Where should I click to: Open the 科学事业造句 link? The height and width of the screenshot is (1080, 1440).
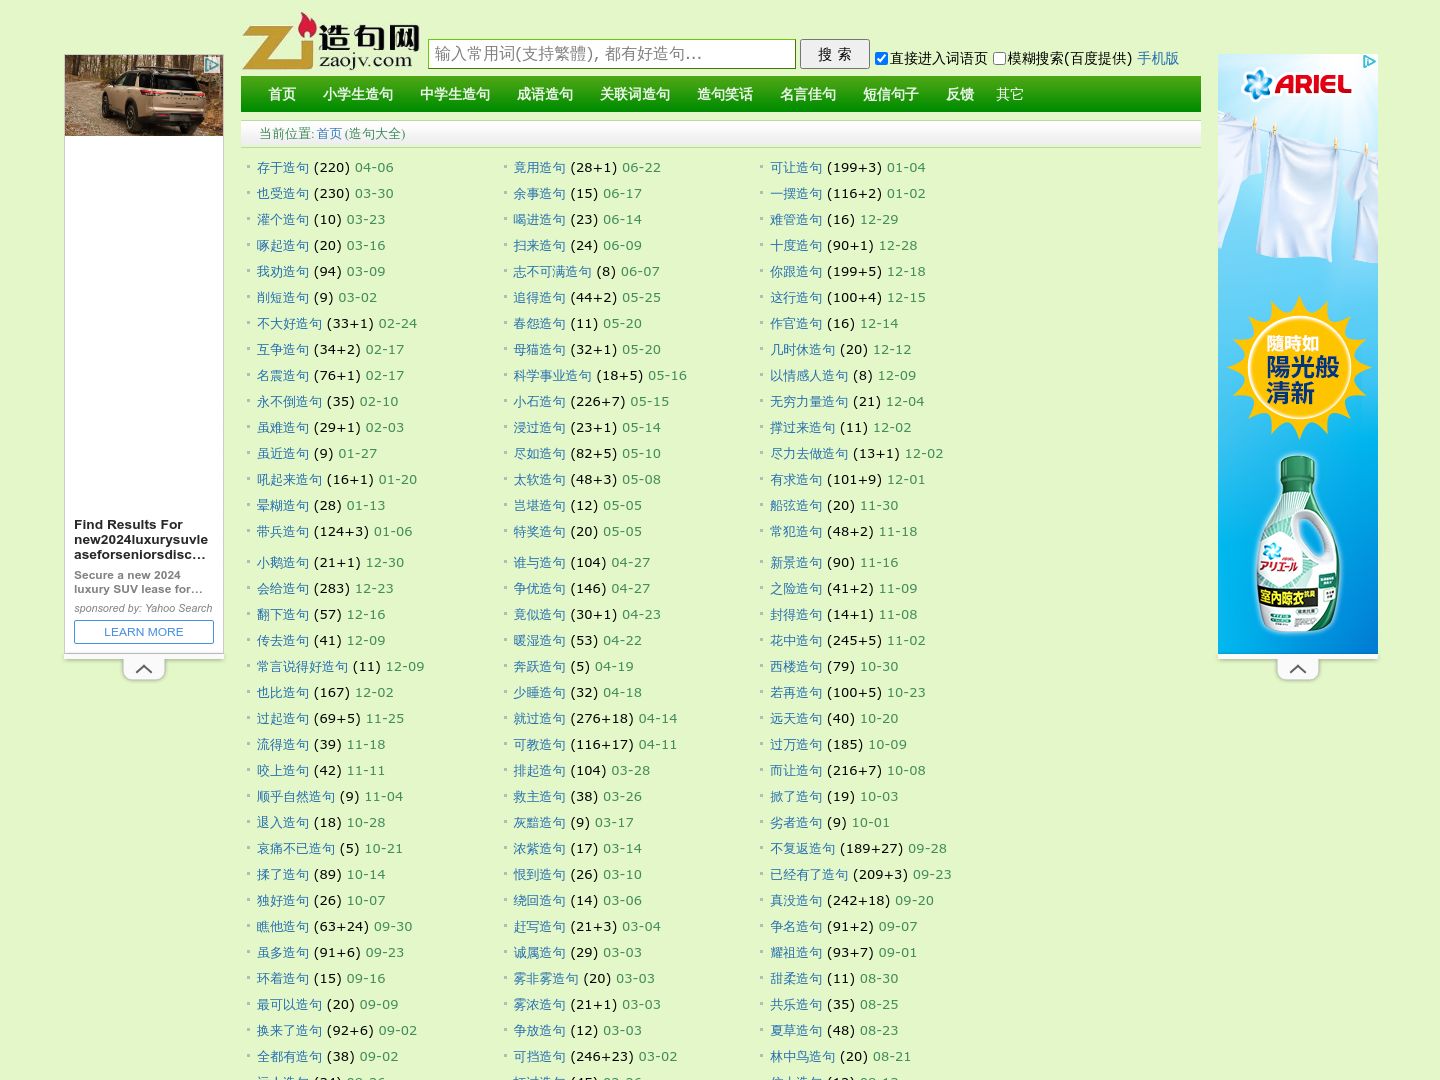tap(553, 375)
